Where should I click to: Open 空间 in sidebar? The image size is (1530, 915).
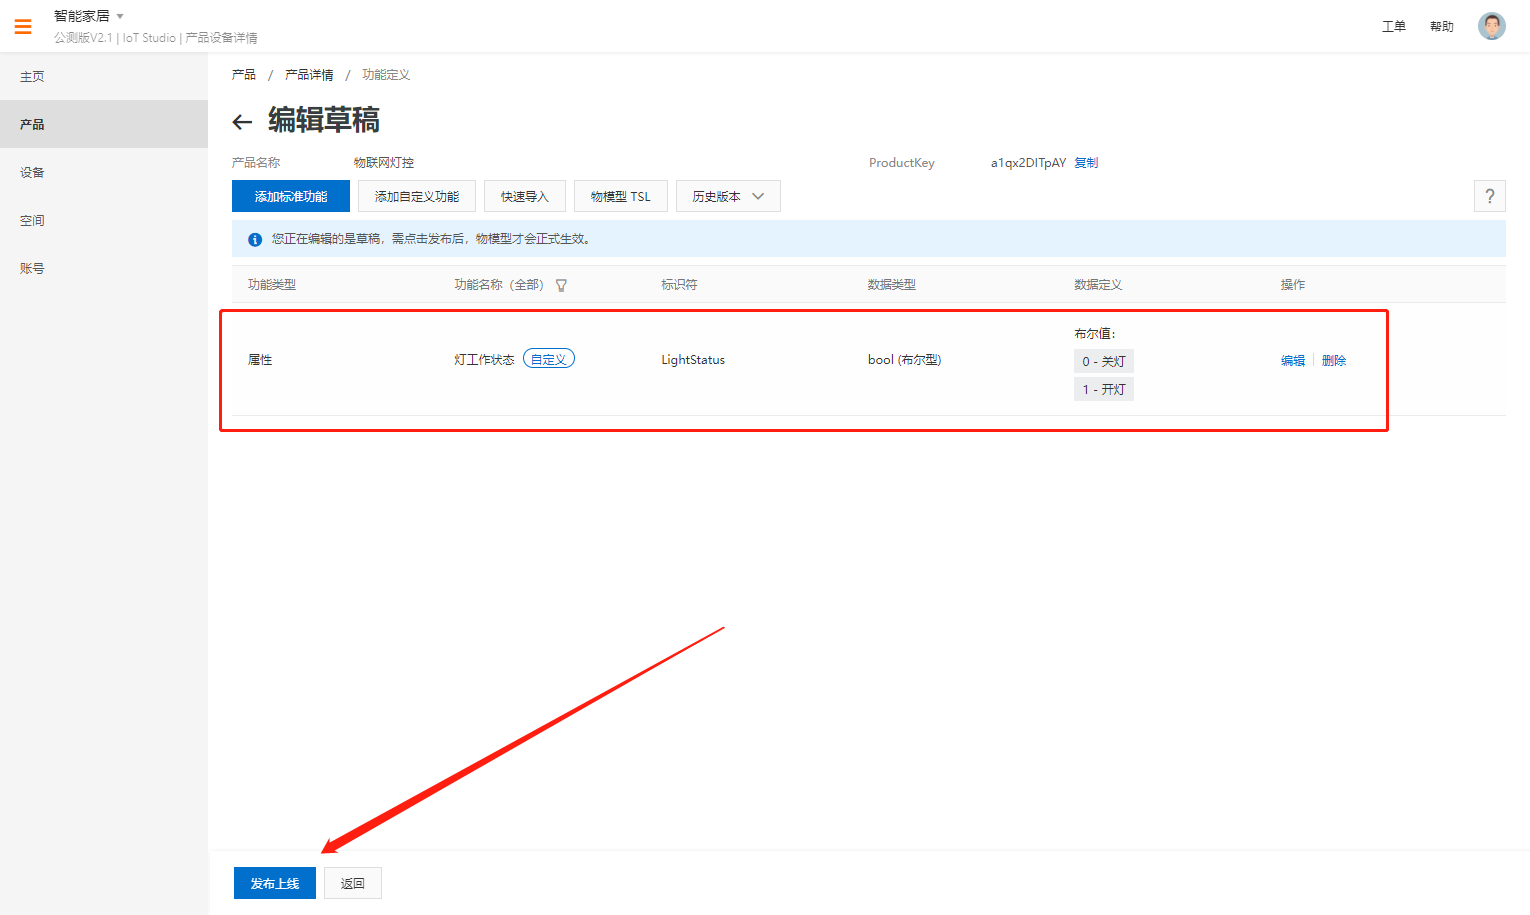104,220
